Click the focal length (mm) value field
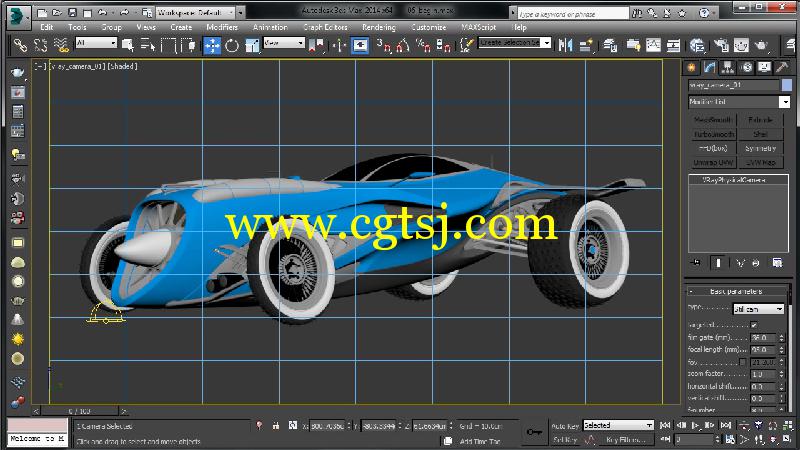This screenshot has width=800, height=450. 763,349
